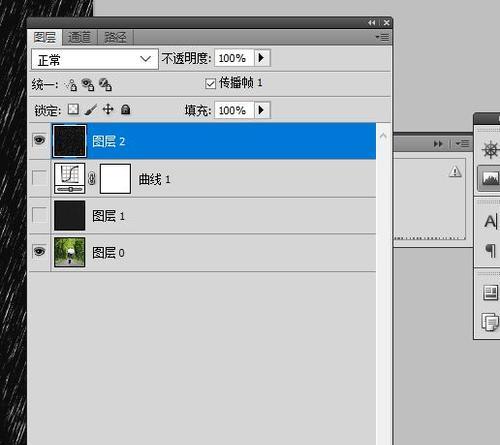Open the paragraph panel icon
500x445 pixels.
(491, 250)
